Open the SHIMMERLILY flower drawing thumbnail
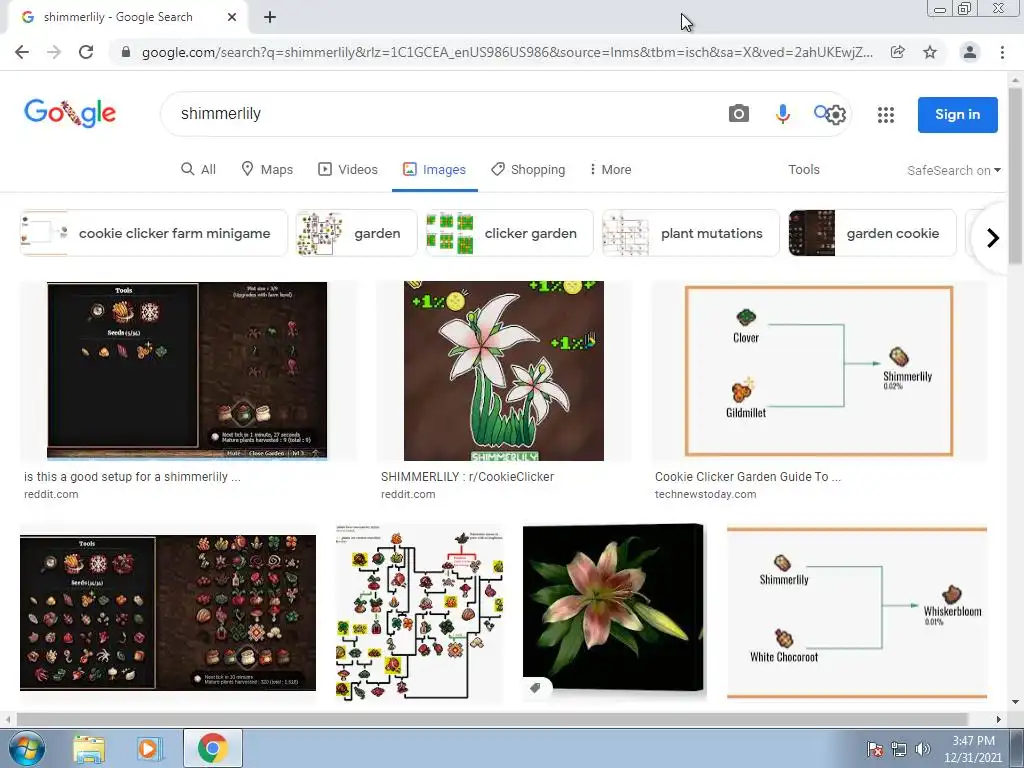This screenshot has height=768, width=1024. 504,371
